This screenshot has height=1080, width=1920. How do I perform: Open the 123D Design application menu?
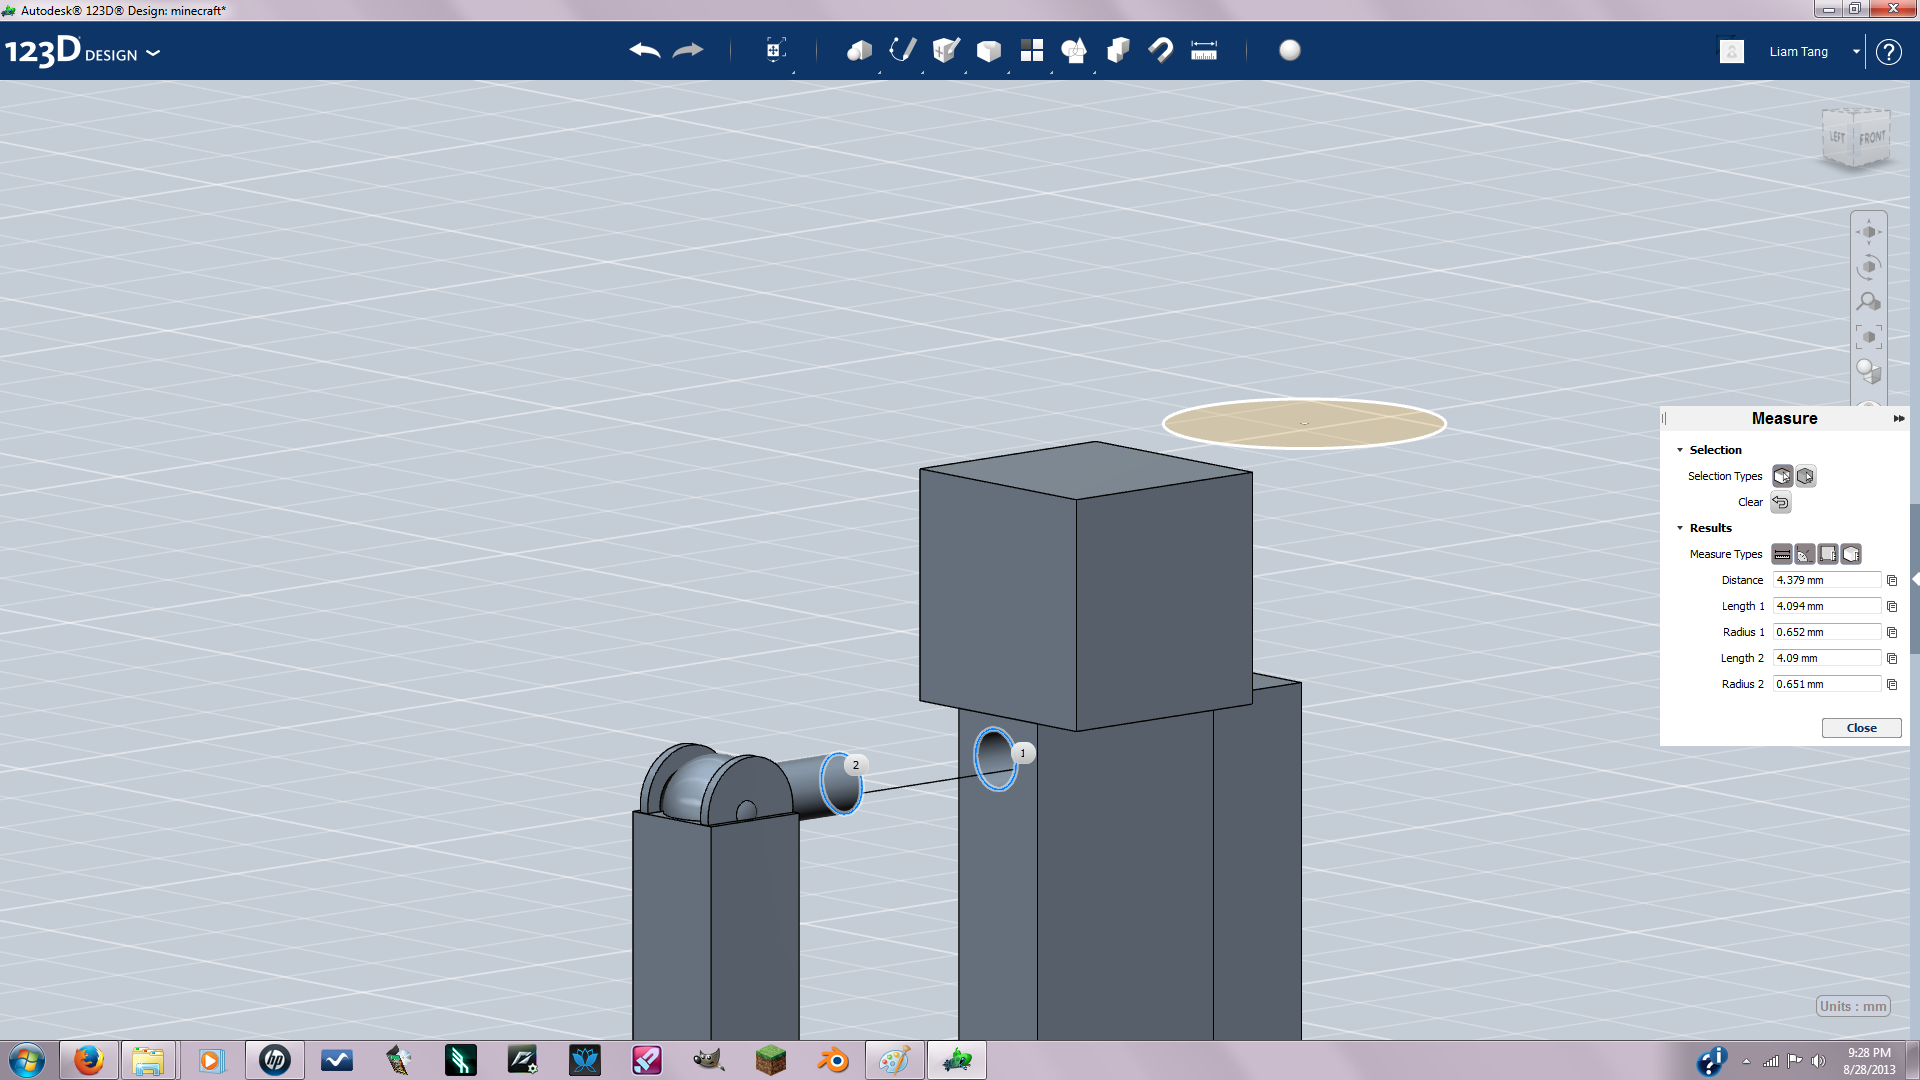pos(82,51)
